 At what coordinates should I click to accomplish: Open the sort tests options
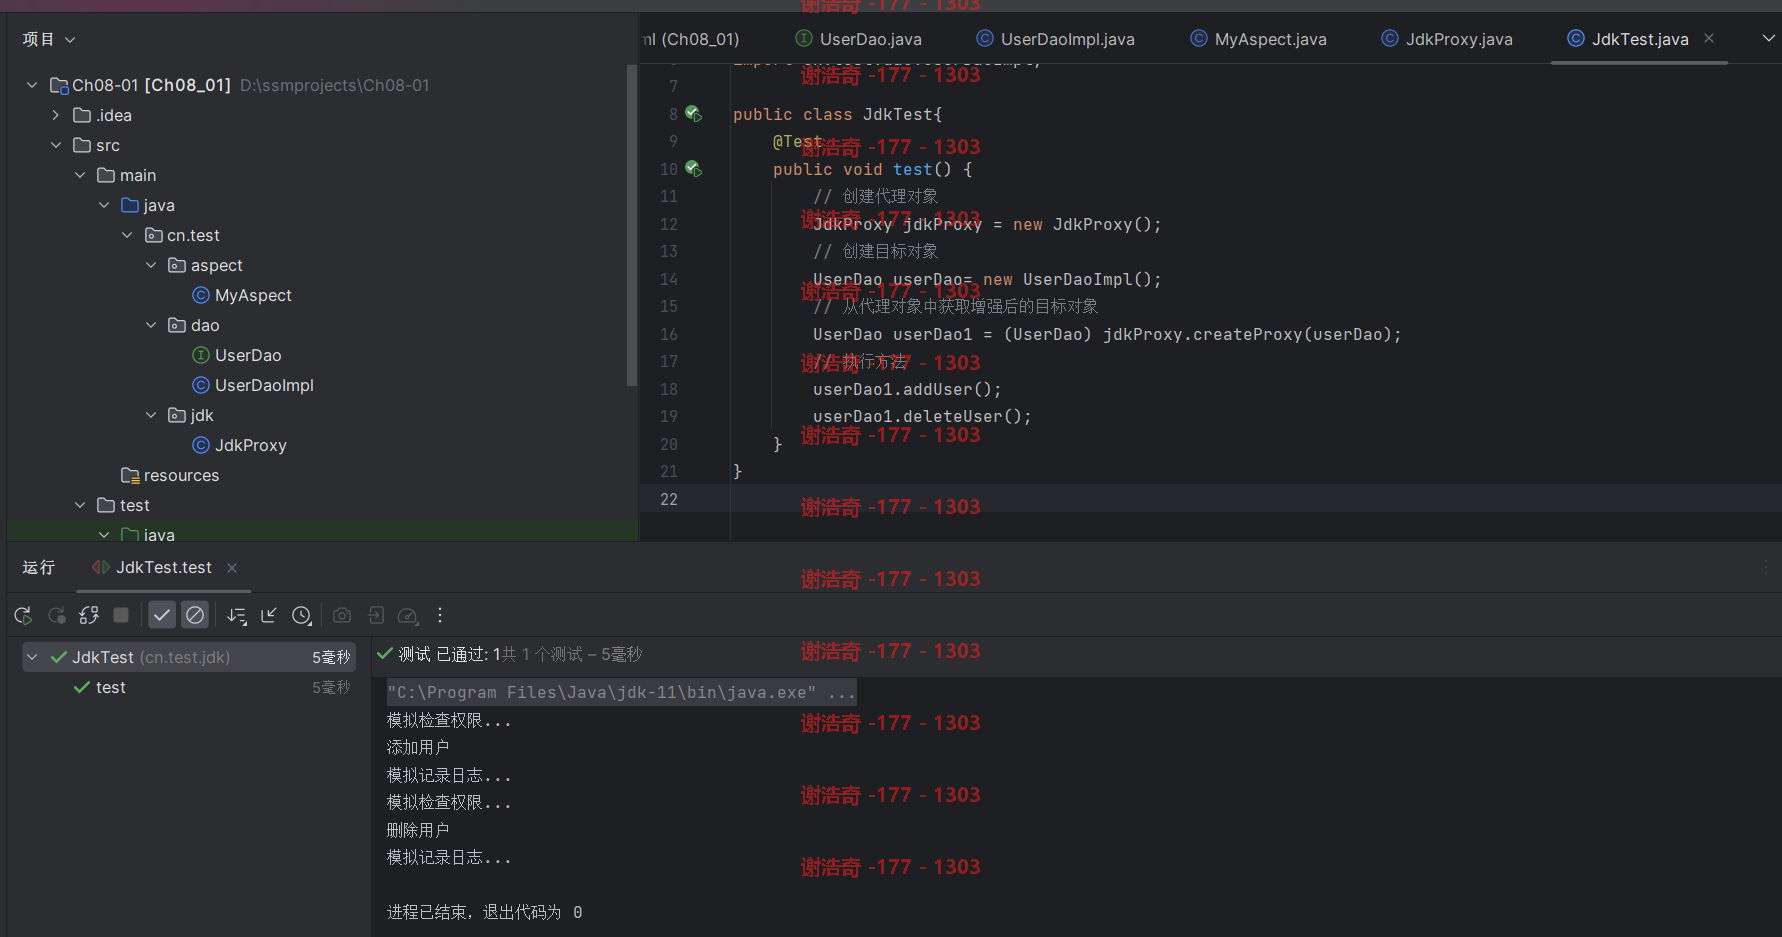[237, 615]
